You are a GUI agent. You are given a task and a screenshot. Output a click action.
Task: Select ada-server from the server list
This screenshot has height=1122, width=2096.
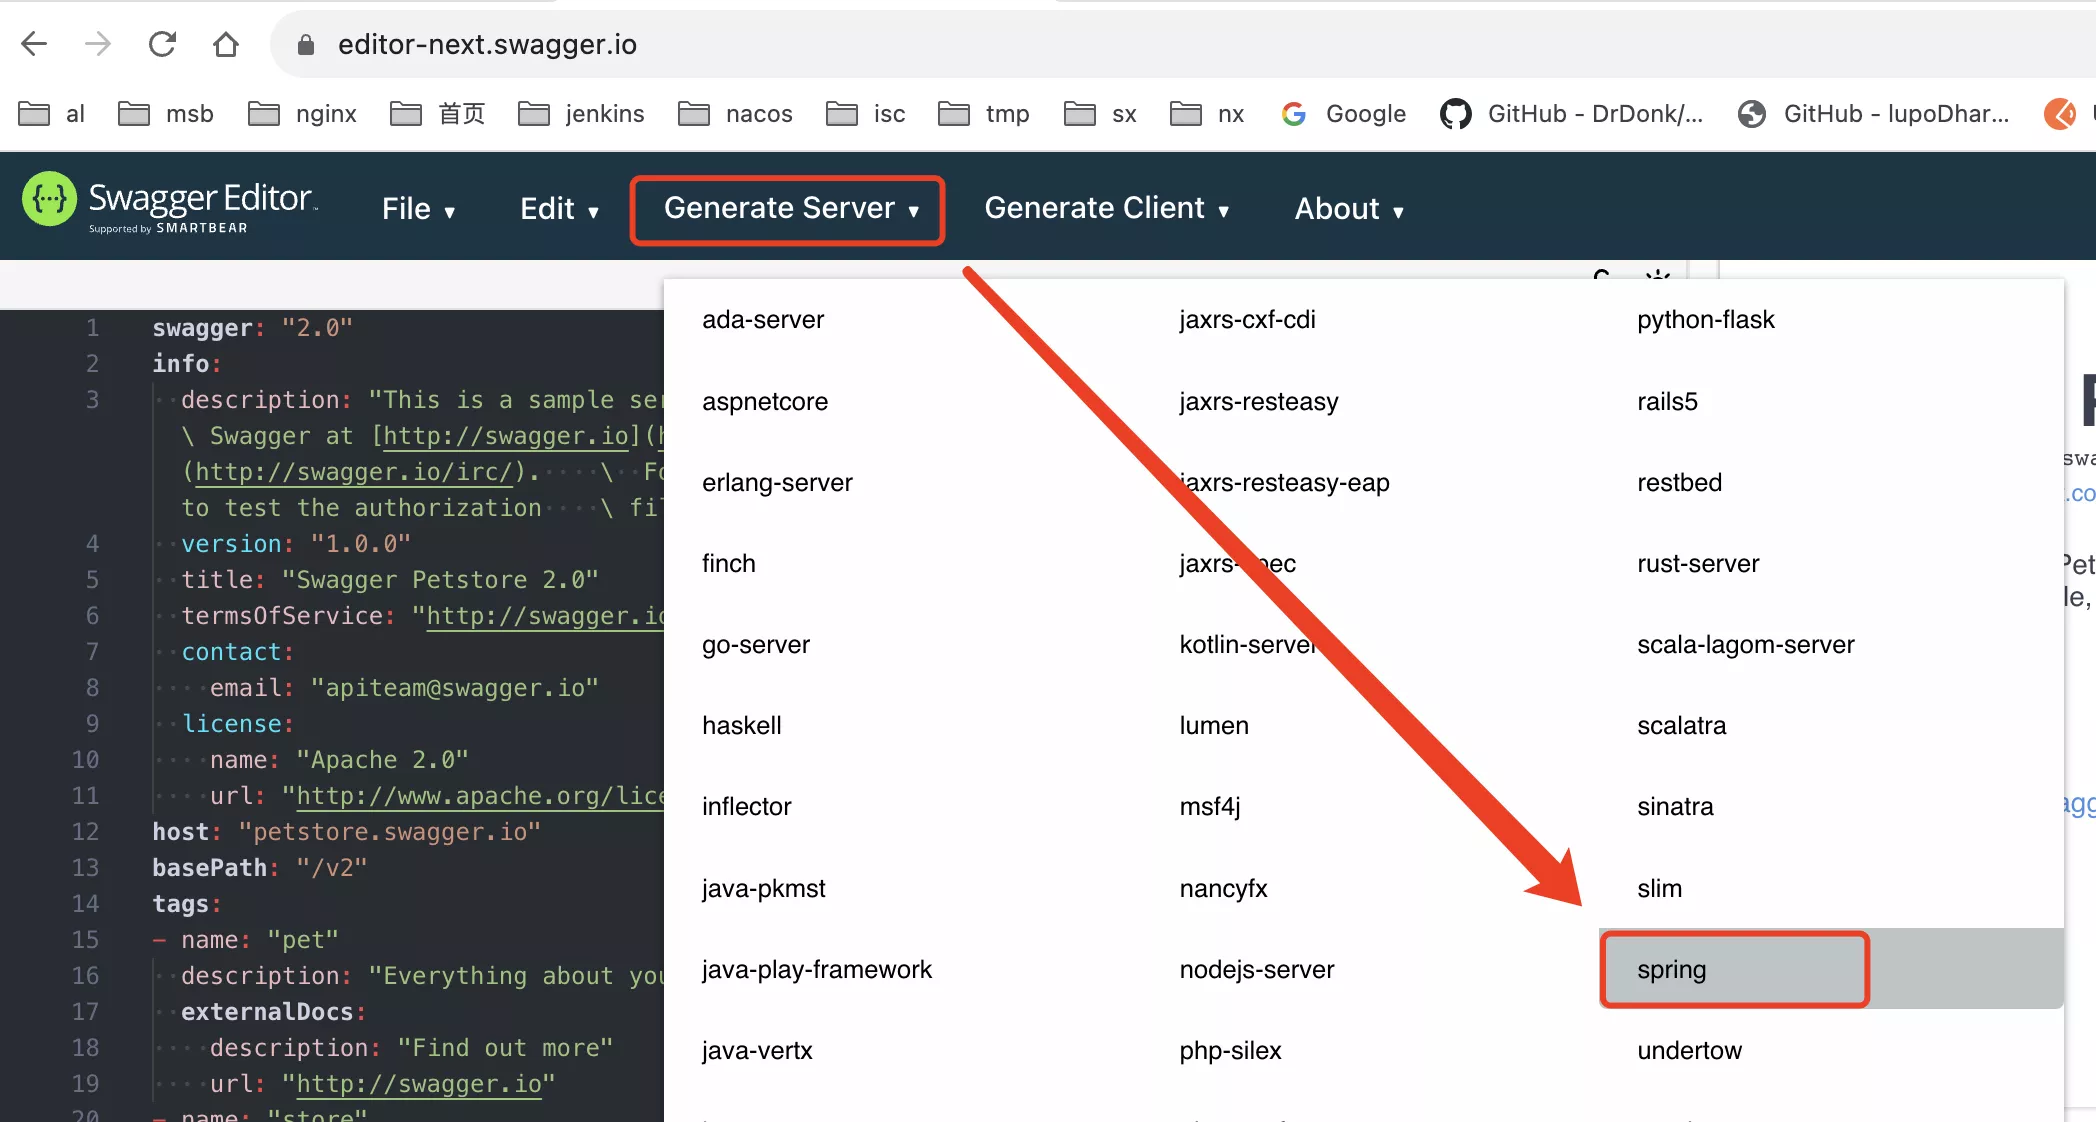point(763,320)
